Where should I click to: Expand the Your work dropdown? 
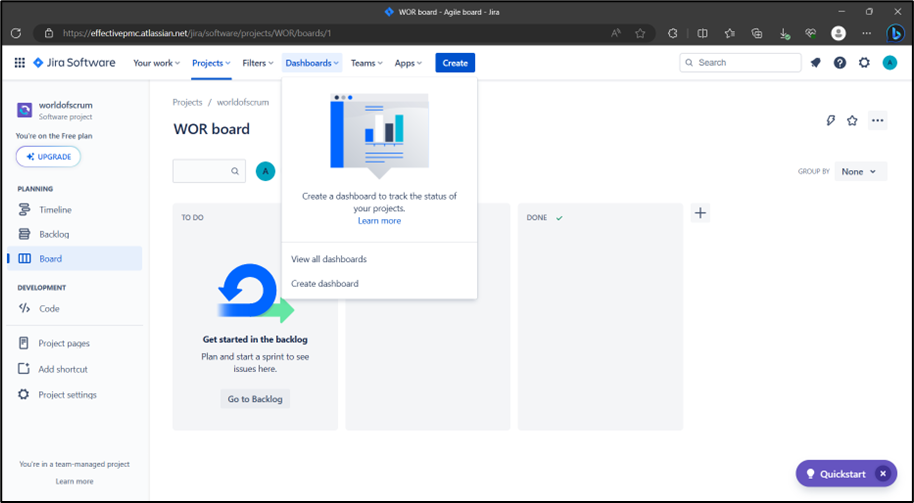[x=156, y=63]
